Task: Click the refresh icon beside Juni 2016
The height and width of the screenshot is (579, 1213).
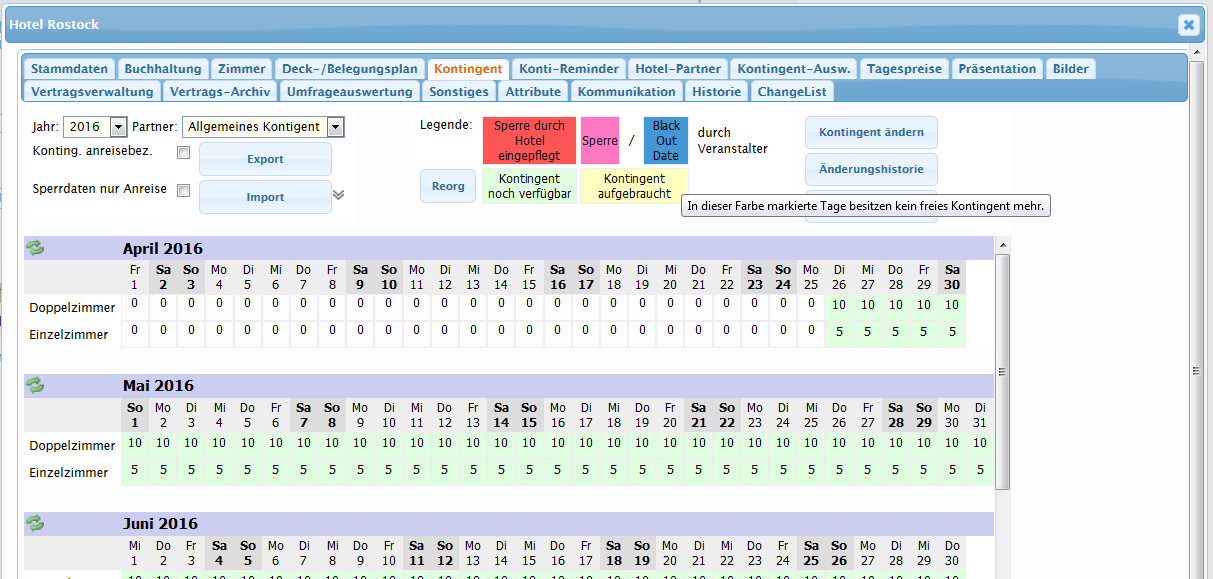Action: 35,523
